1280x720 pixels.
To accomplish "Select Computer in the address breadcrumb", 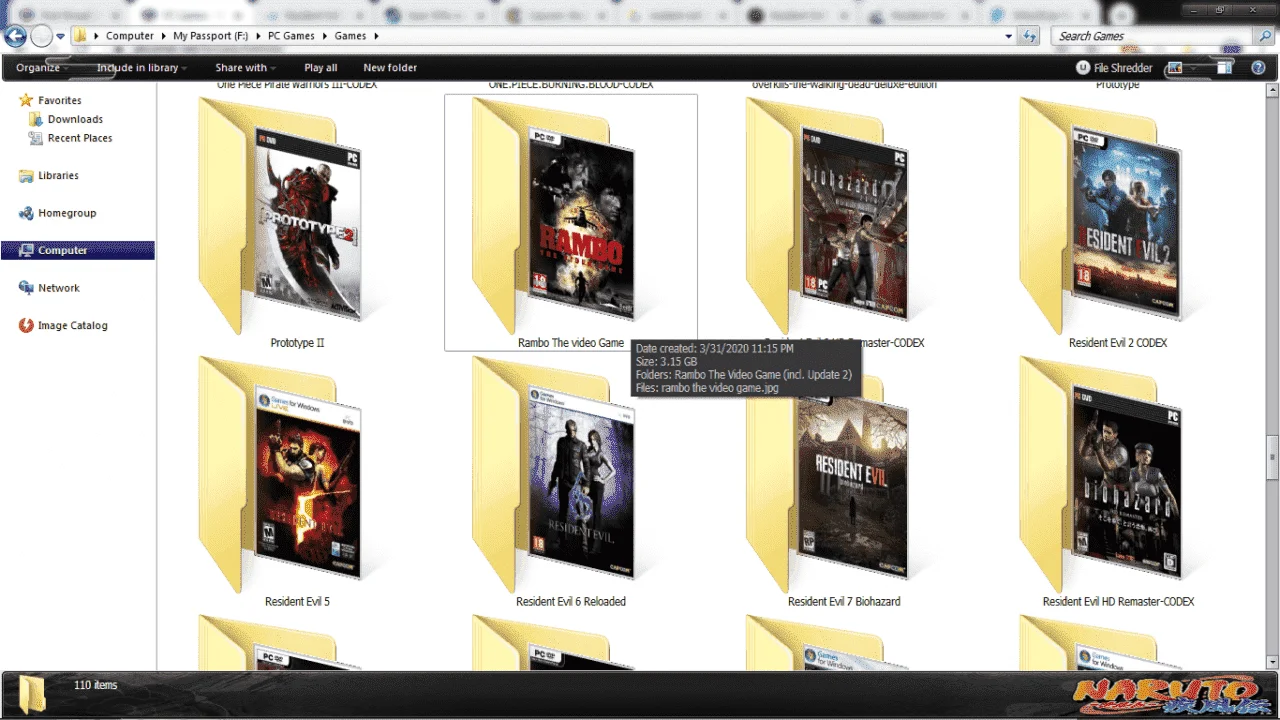I will 130,36.
